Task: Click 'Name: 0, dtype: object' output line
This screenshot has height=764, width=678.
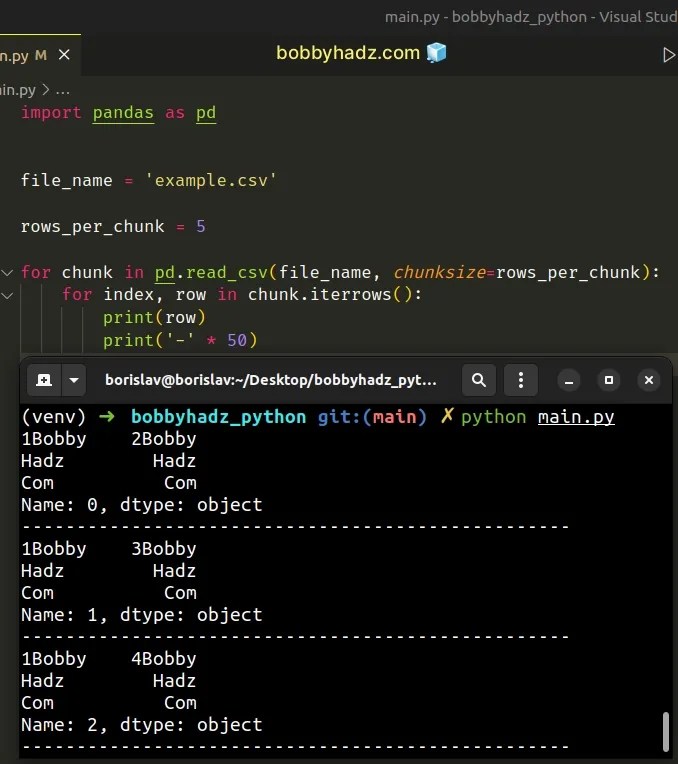Action: point(141,505)
